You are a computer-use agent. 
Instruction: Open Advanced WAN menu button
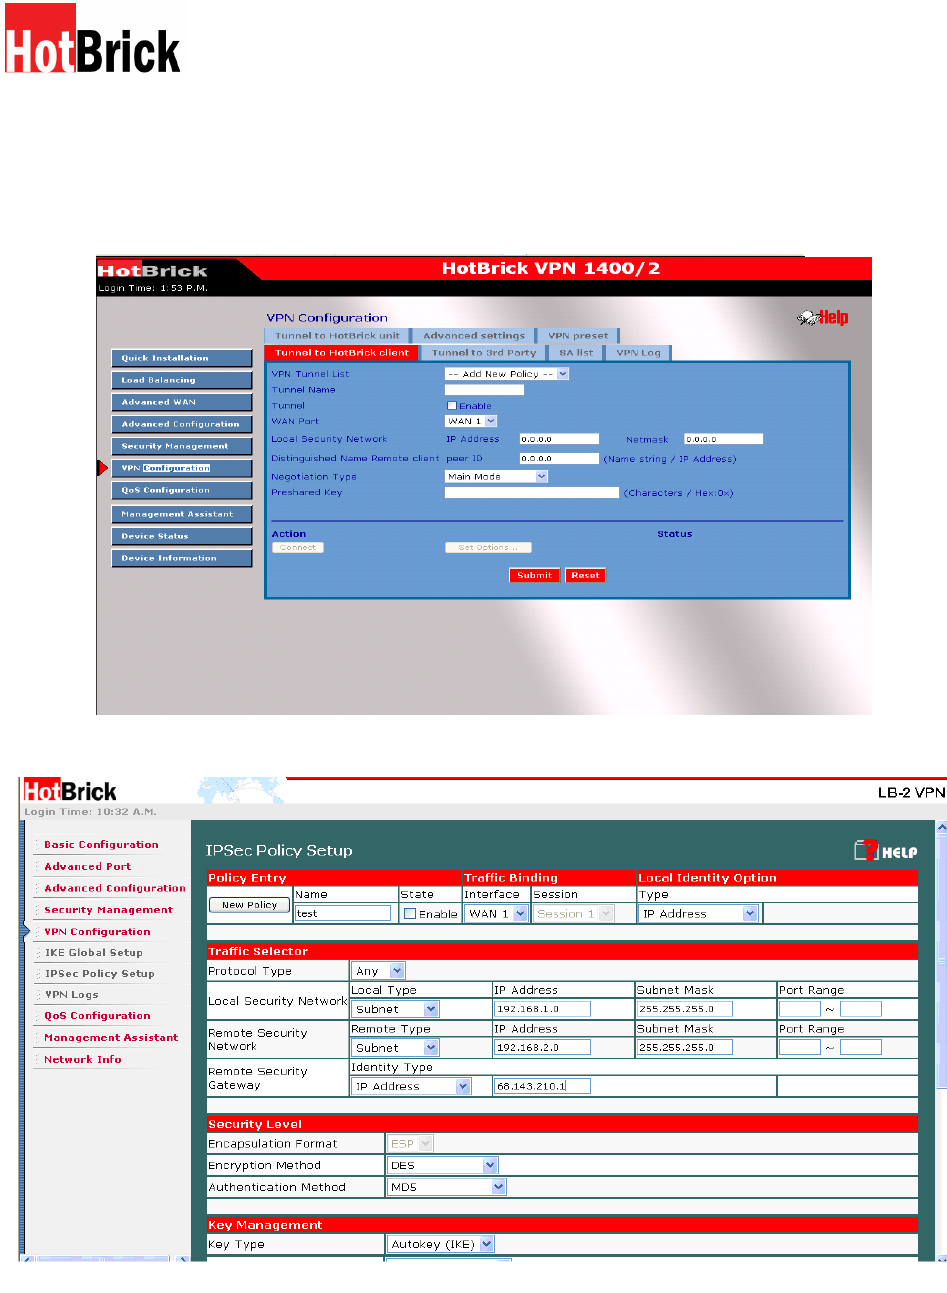(181, 402)
